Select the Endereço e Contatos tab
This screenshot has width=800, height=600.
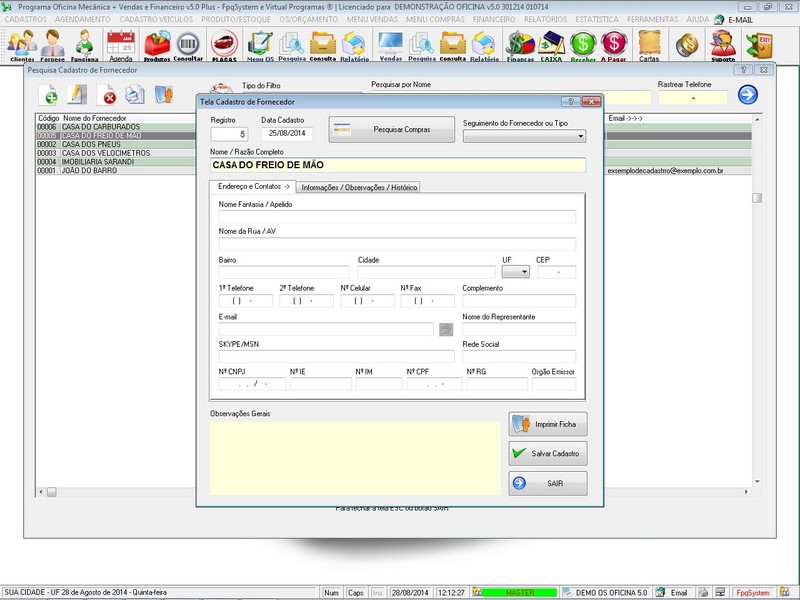point(253,186)
